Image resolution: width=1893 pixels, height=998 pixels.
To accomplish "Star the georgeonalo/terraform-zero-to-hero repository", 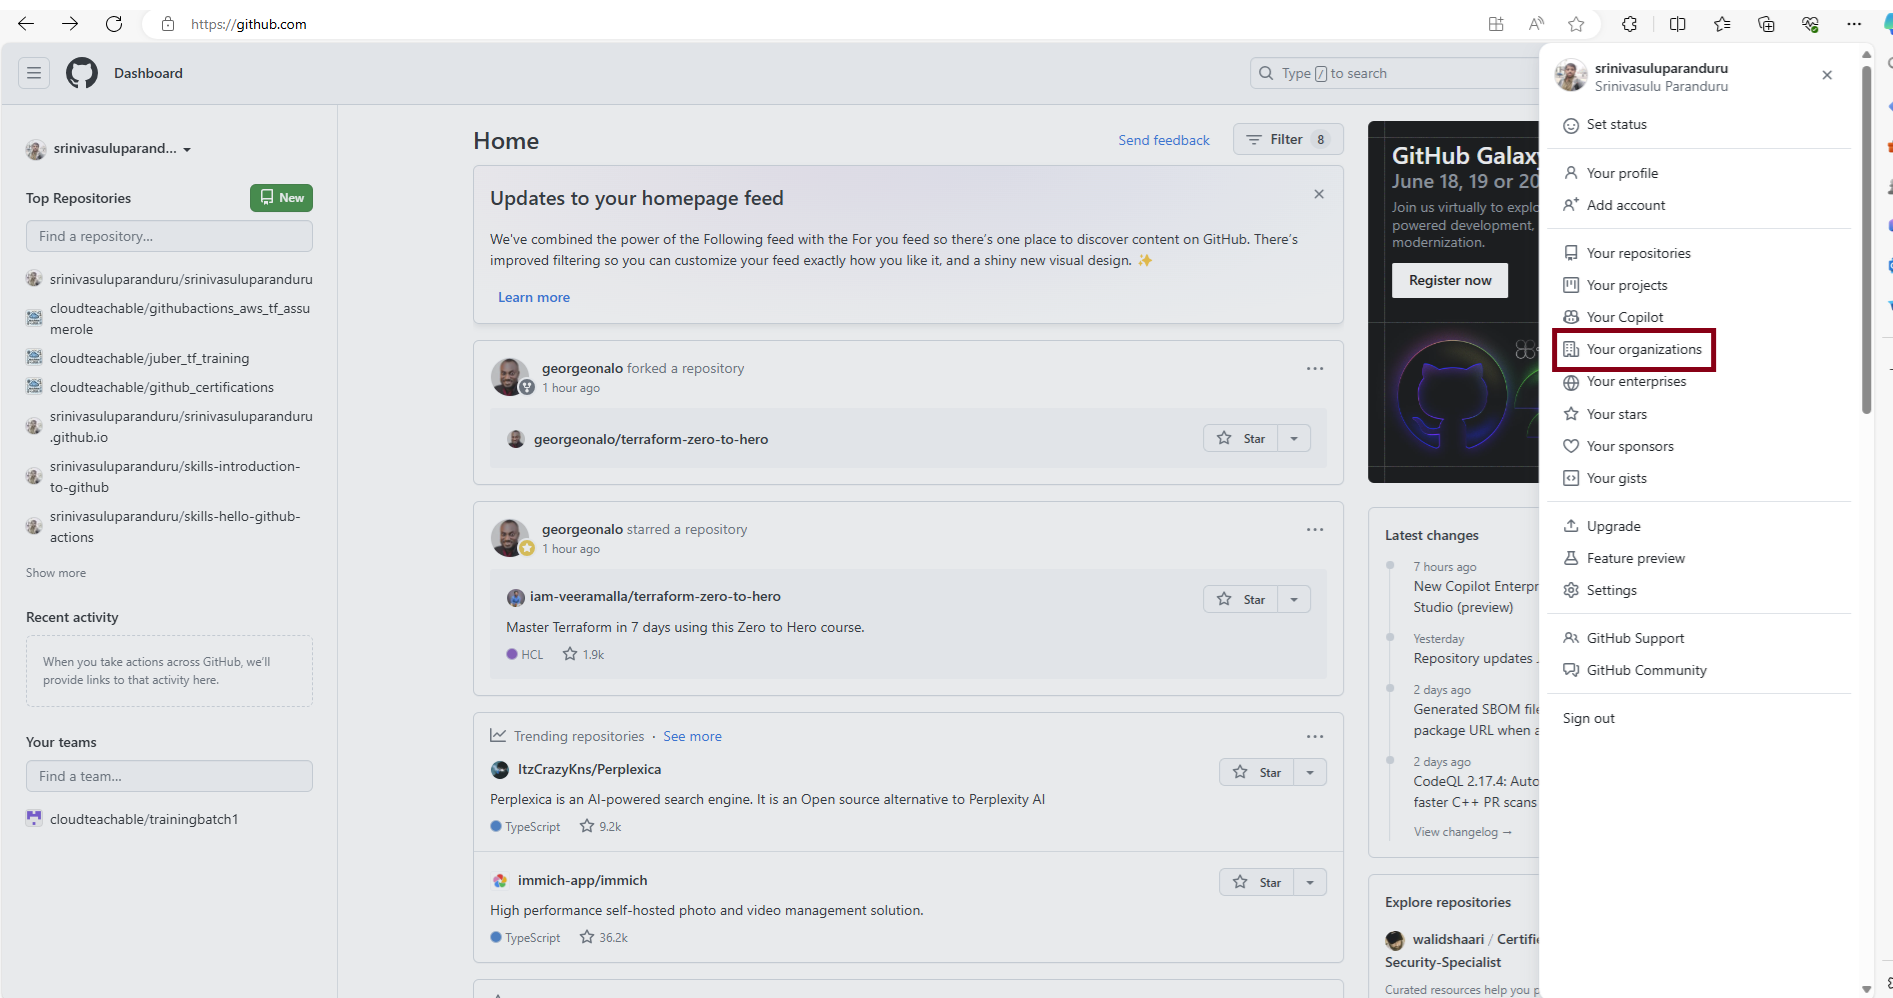I will pos(1241,438).
